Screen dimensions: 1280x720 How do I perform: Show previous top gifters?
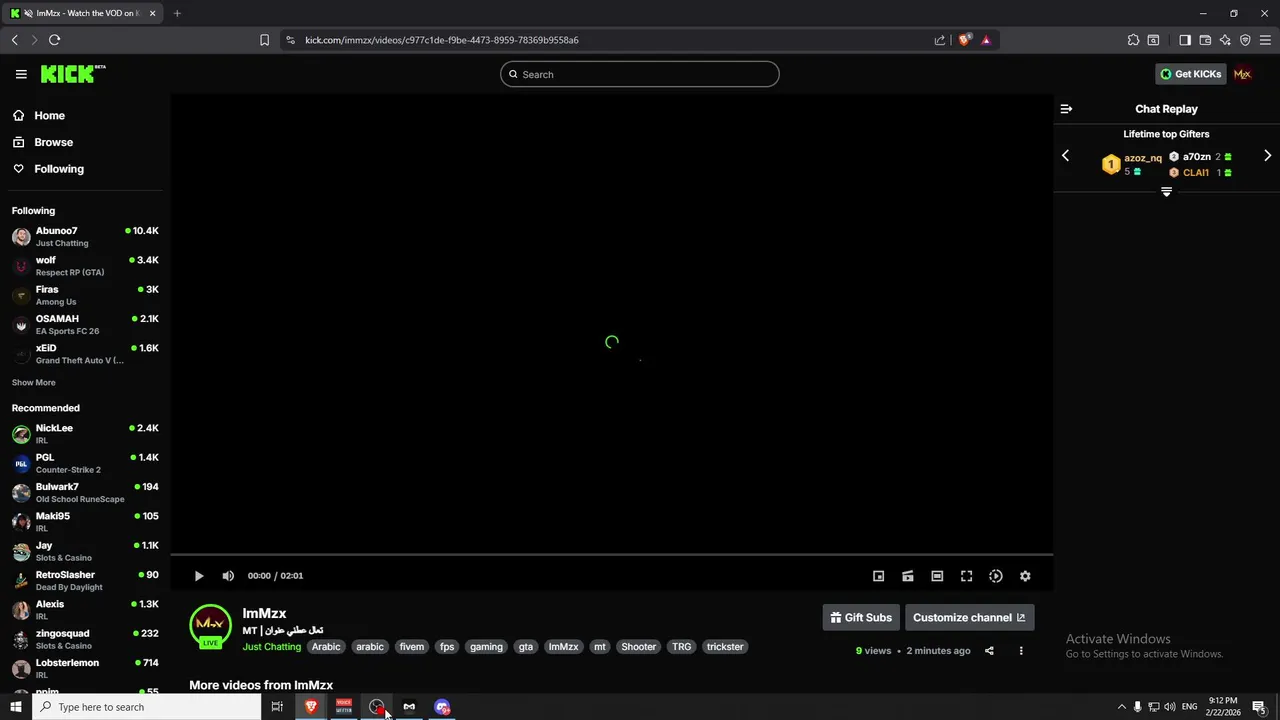tap(1065, 156)
